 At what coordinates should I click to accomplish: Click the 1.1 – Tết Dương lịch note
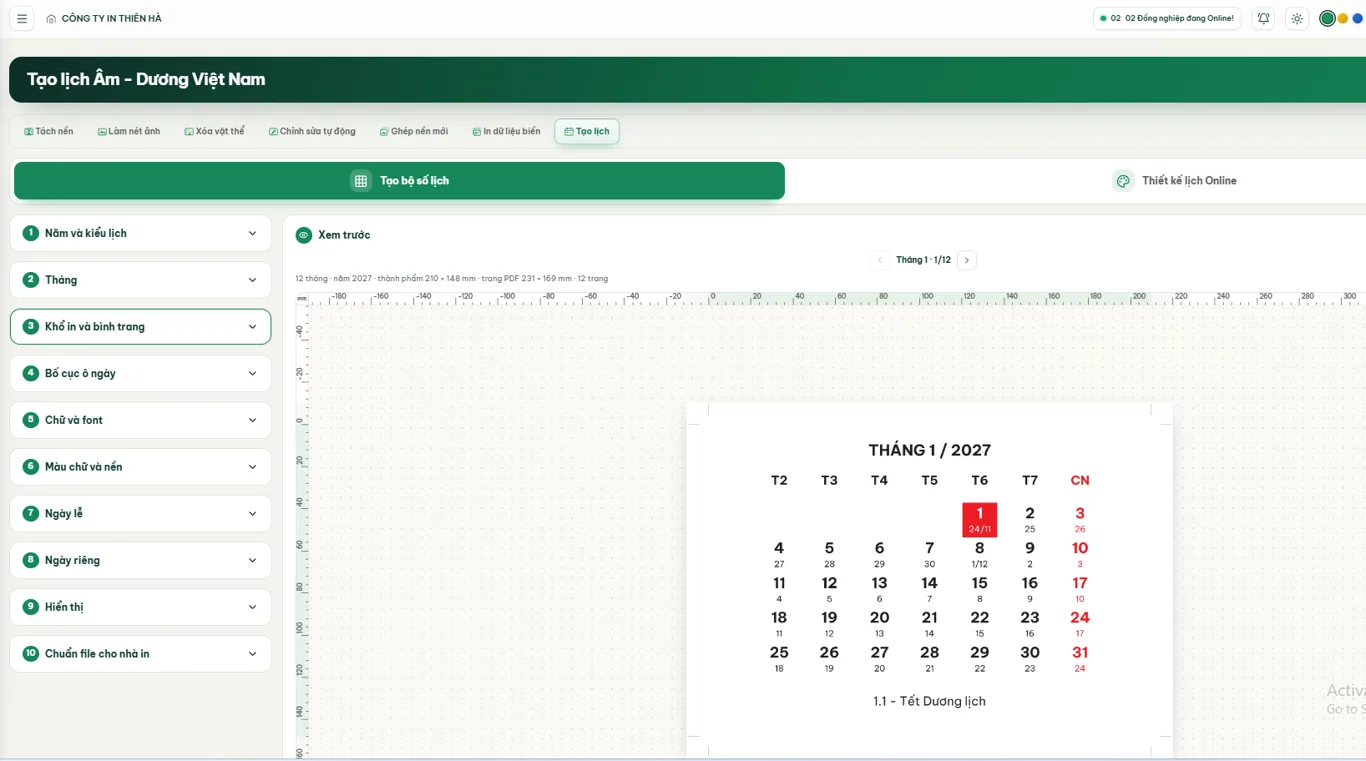(930, 701)
